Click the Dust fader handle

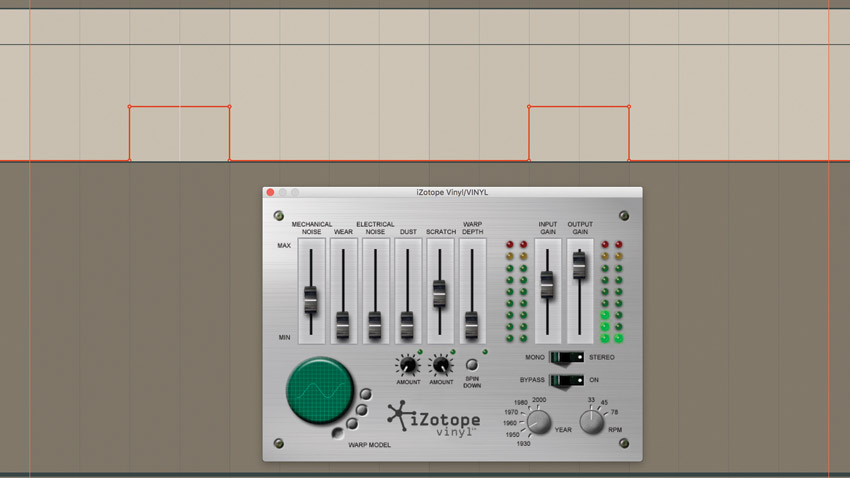407,325
